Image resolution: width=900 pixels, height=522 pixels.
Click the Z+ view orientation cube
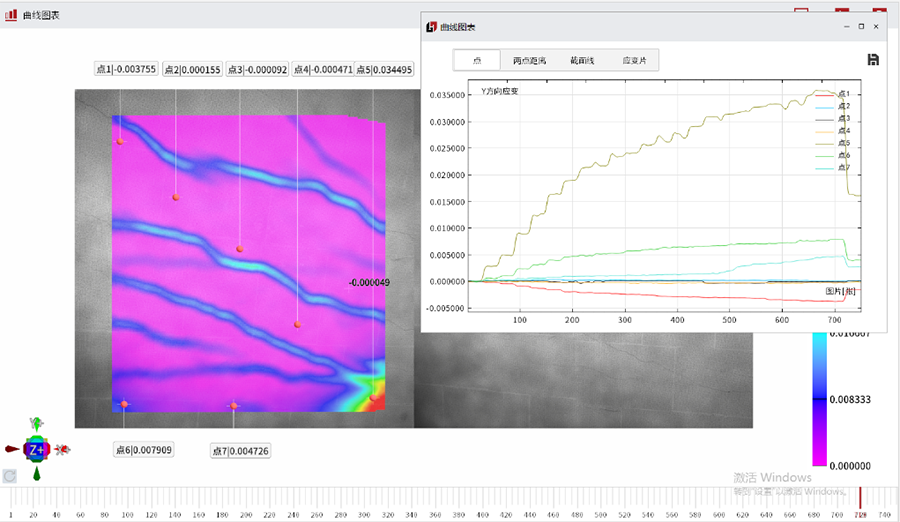click(x=36, y=449)
